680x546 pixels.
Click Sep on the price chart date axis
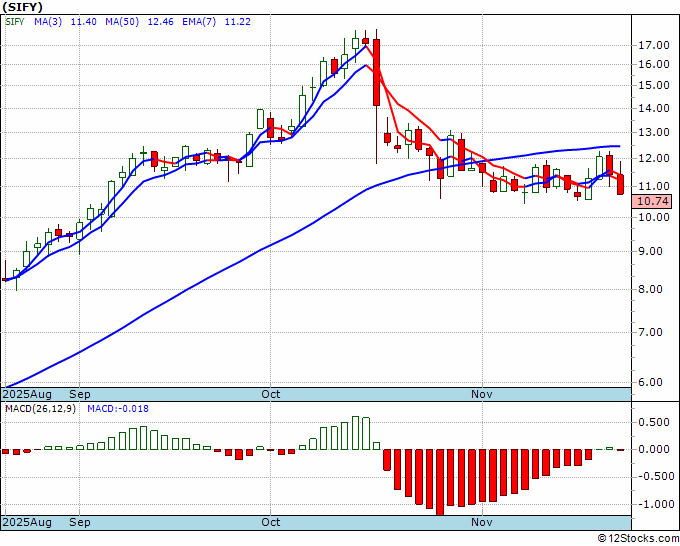(x=80, y=394)
